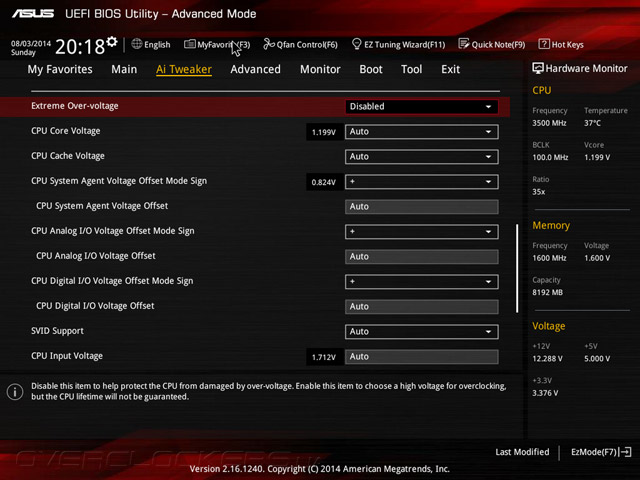The image size is (640, 480).
Task: Click the ASUS logo
Action: 33,14
